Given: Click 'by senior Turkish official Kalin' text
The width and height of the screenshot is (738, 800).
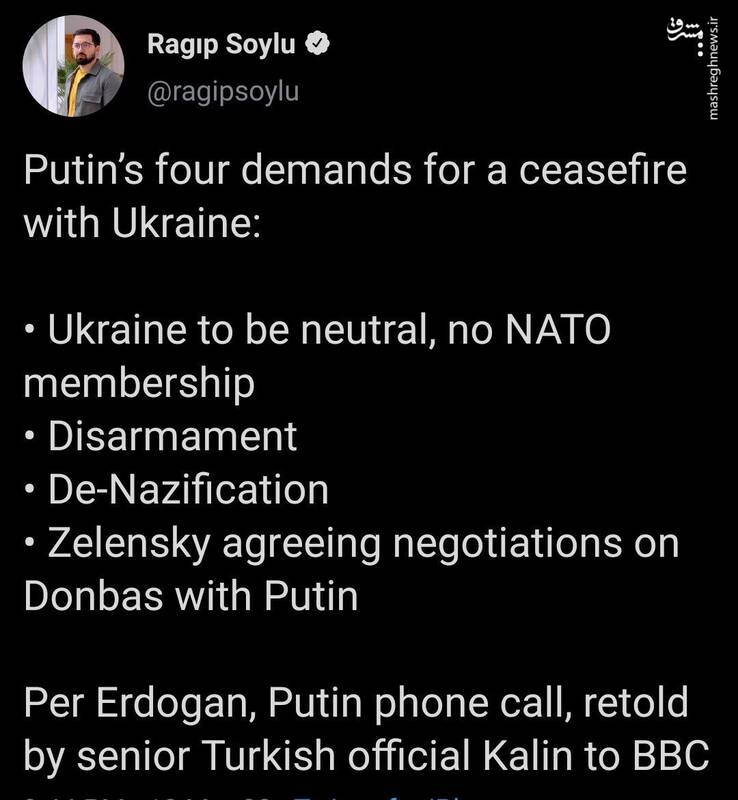Looking at the screenshot, I should (298, 756).
